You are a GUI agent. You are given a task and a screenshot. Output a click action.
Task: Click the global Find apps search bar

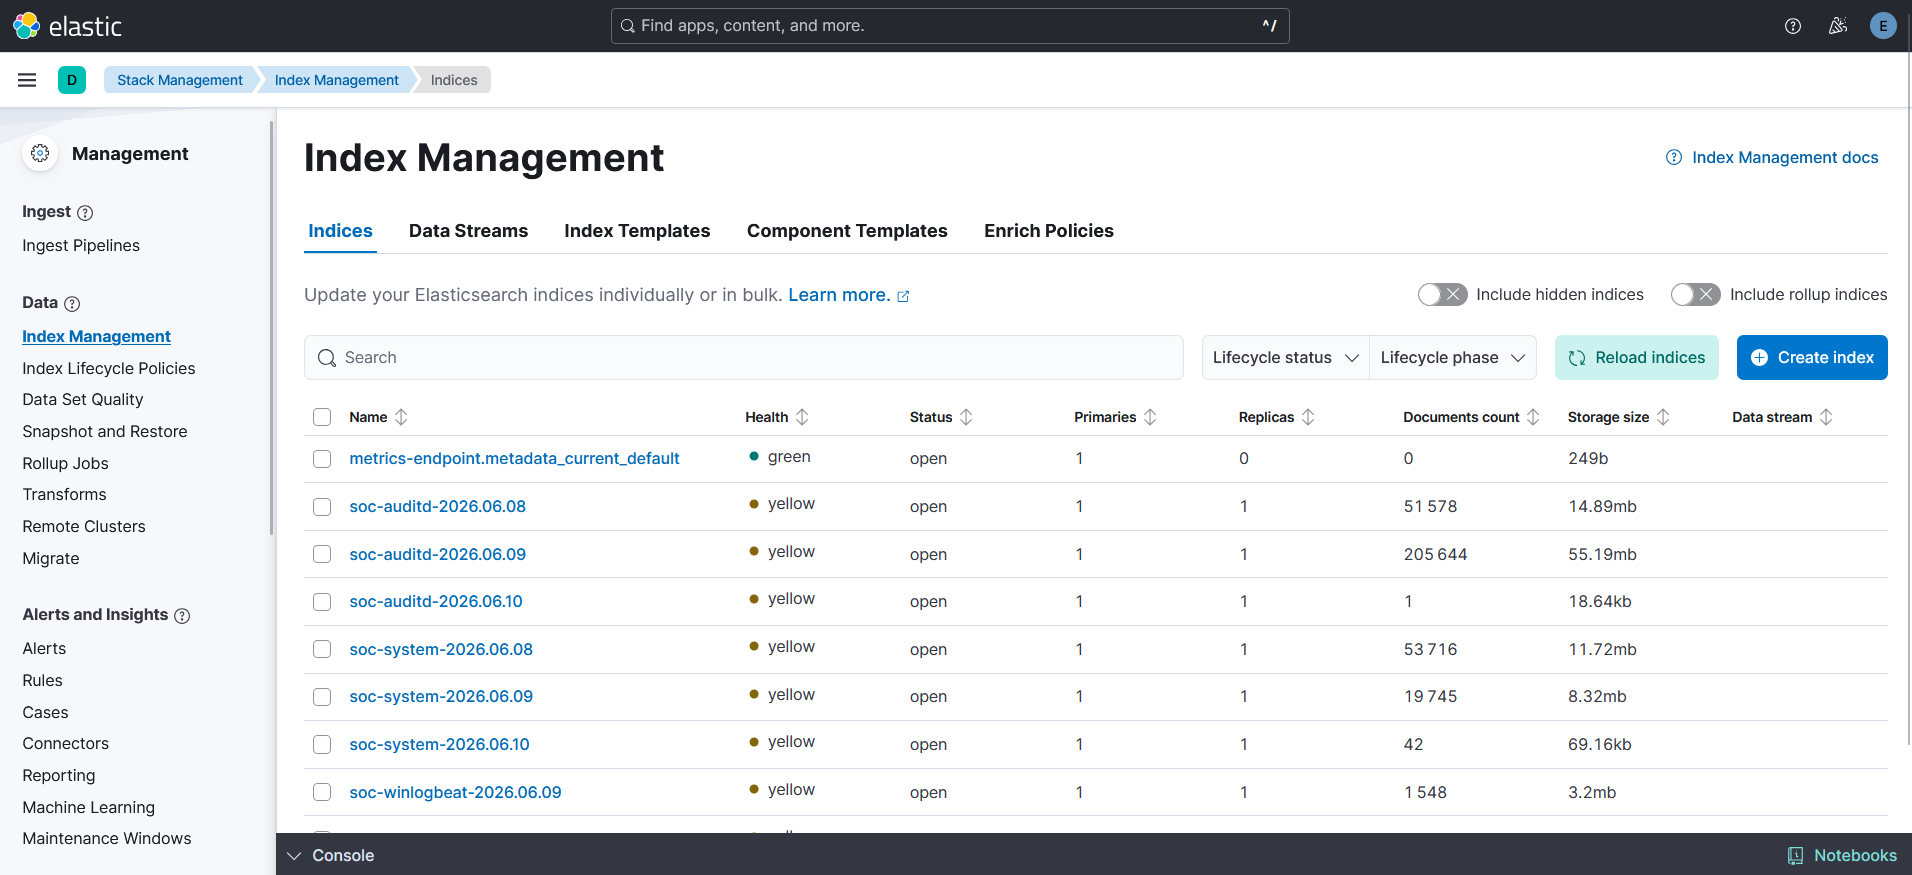point(950,26)
